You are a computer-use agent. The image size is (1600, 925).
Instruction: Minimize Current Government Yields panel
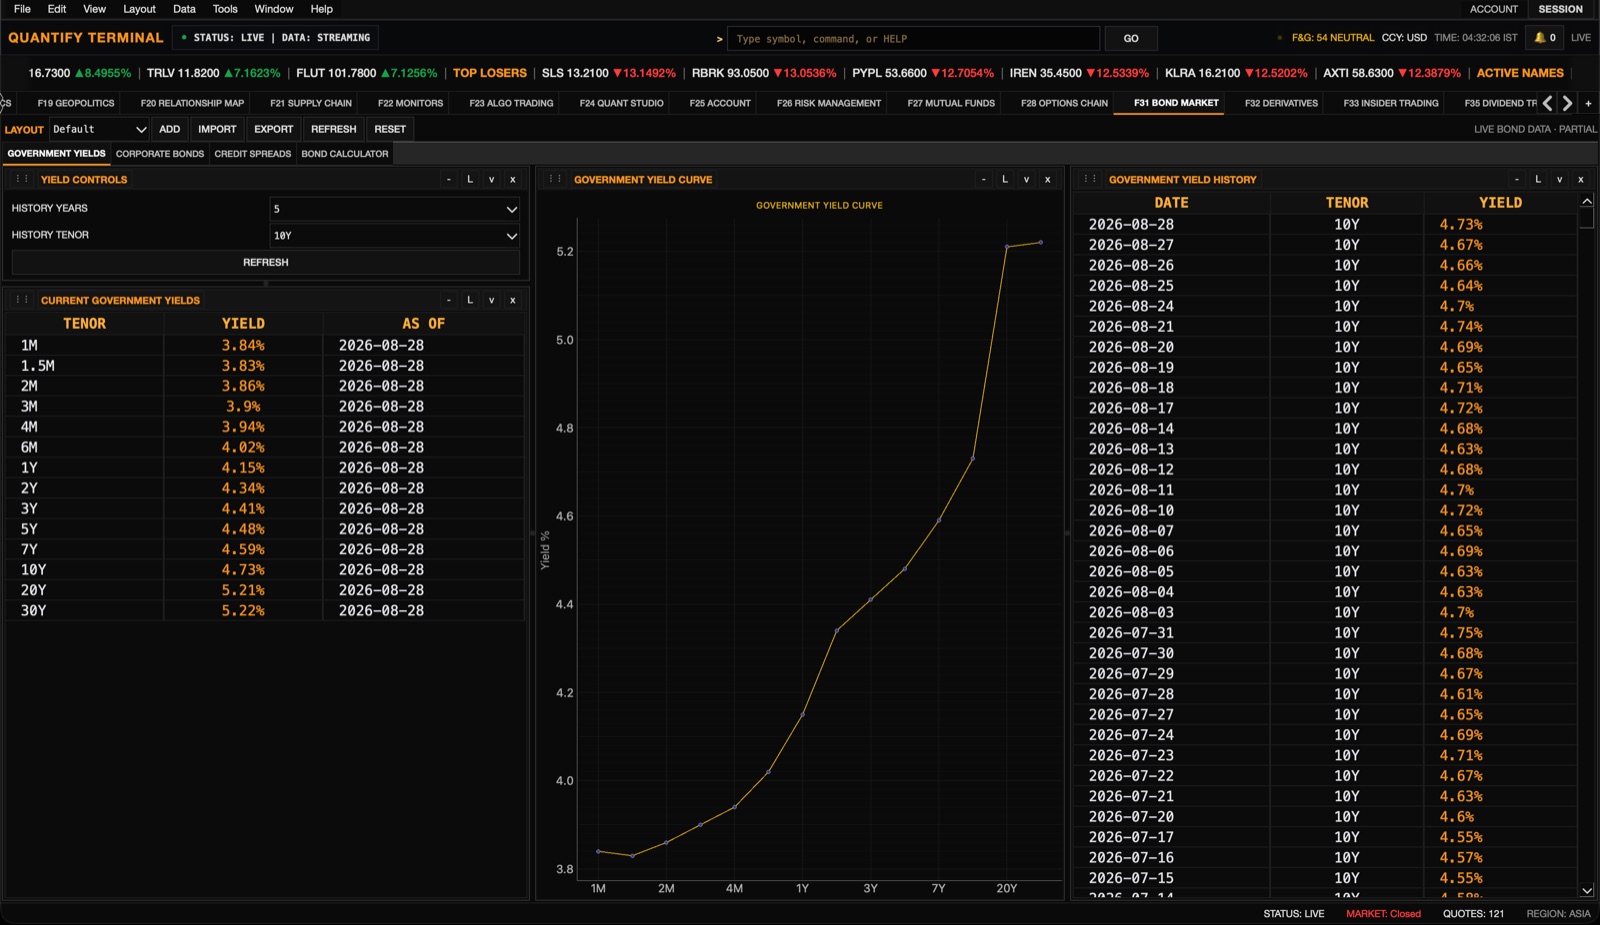point(449,300)
